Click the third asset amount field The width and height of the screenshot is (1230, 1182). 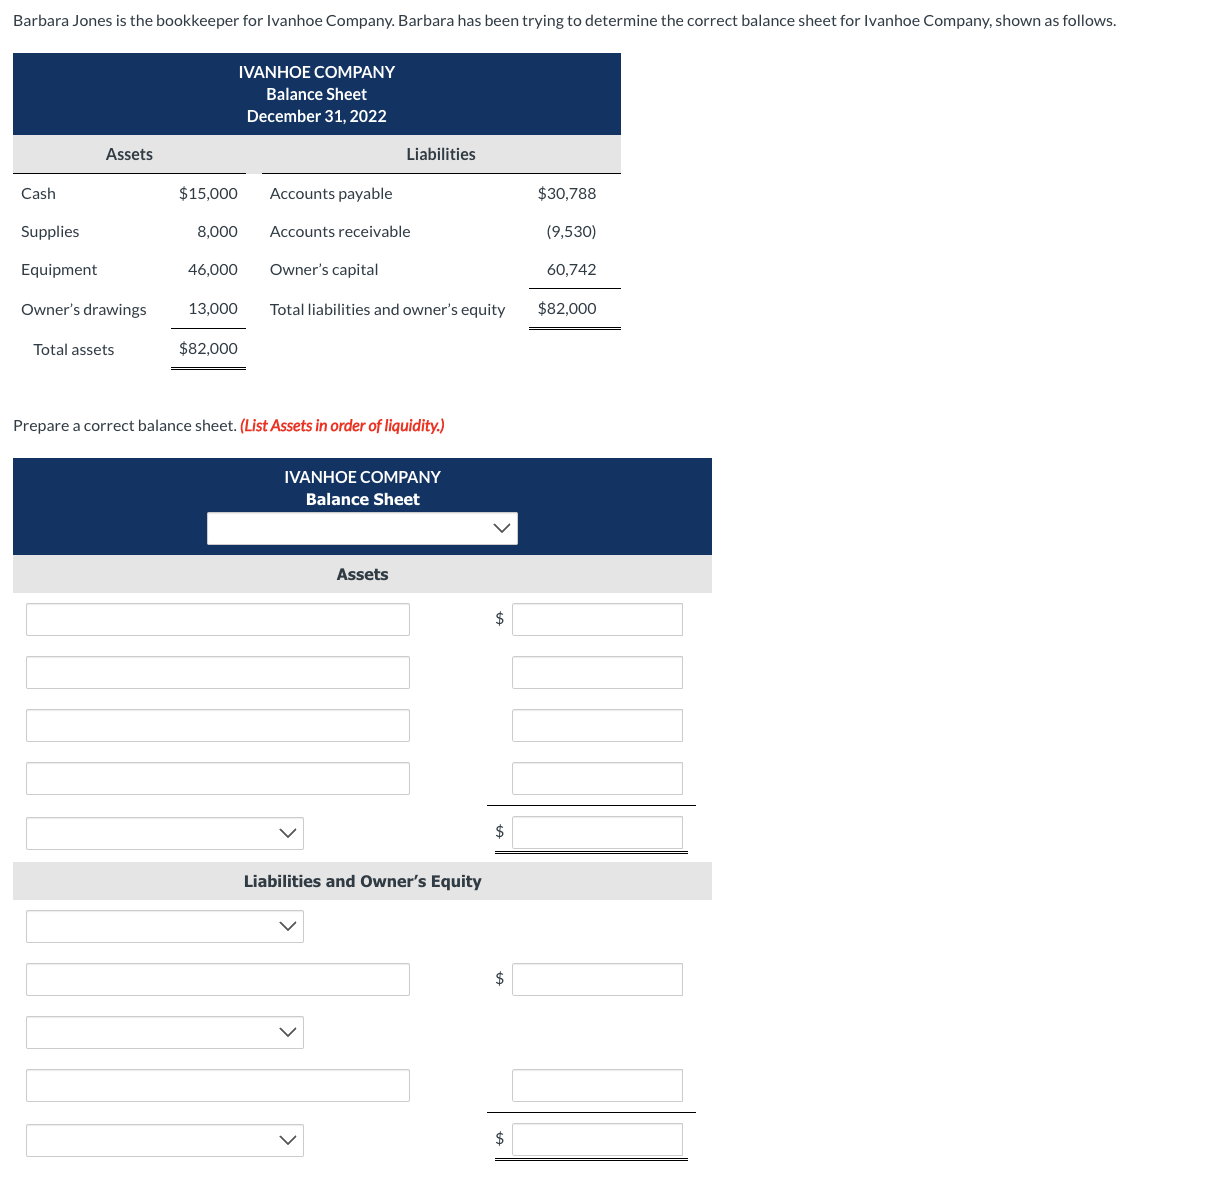click(x=596, y=725)
